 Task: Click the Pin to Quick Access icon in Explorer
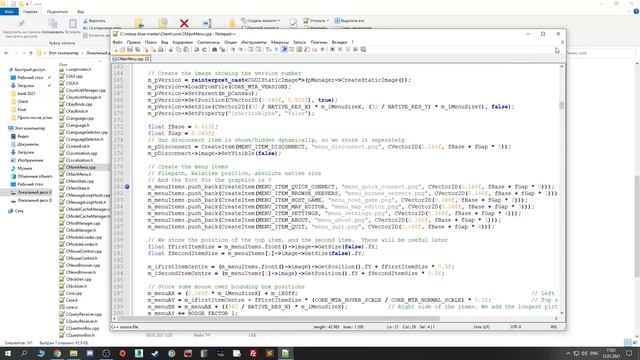coord(22,23)
